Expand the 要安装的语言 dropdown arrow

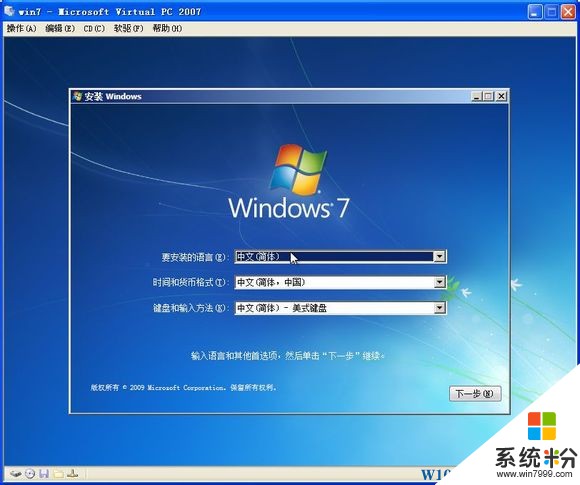click(439, 256)
